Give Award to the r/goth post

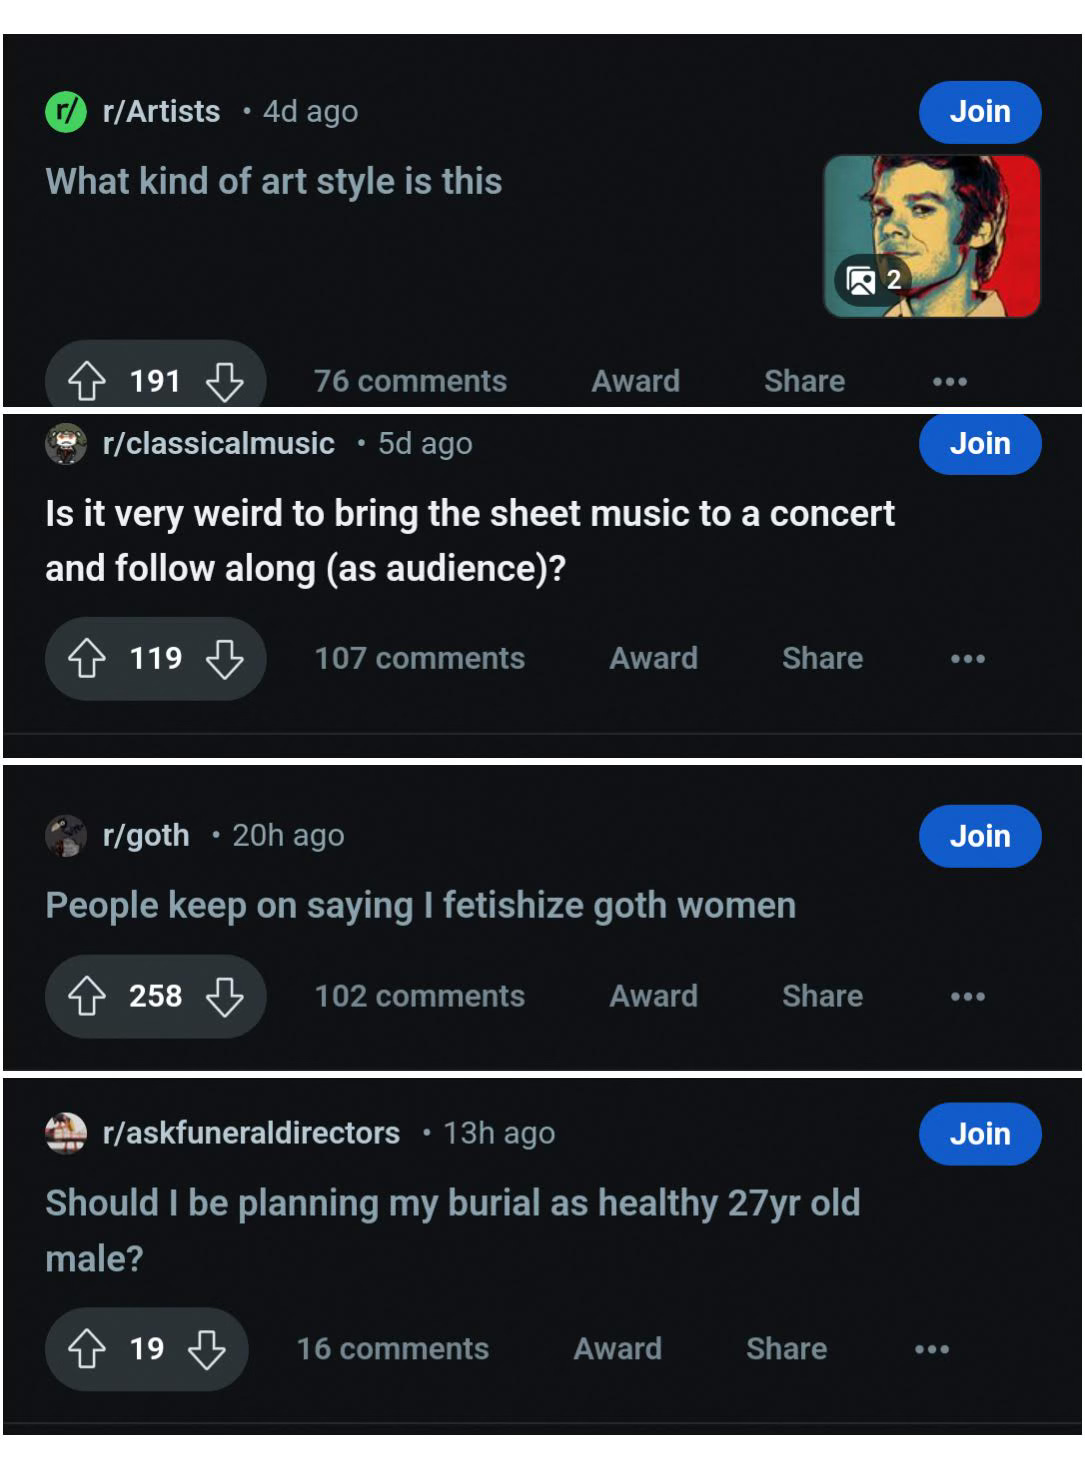point(653,996)
